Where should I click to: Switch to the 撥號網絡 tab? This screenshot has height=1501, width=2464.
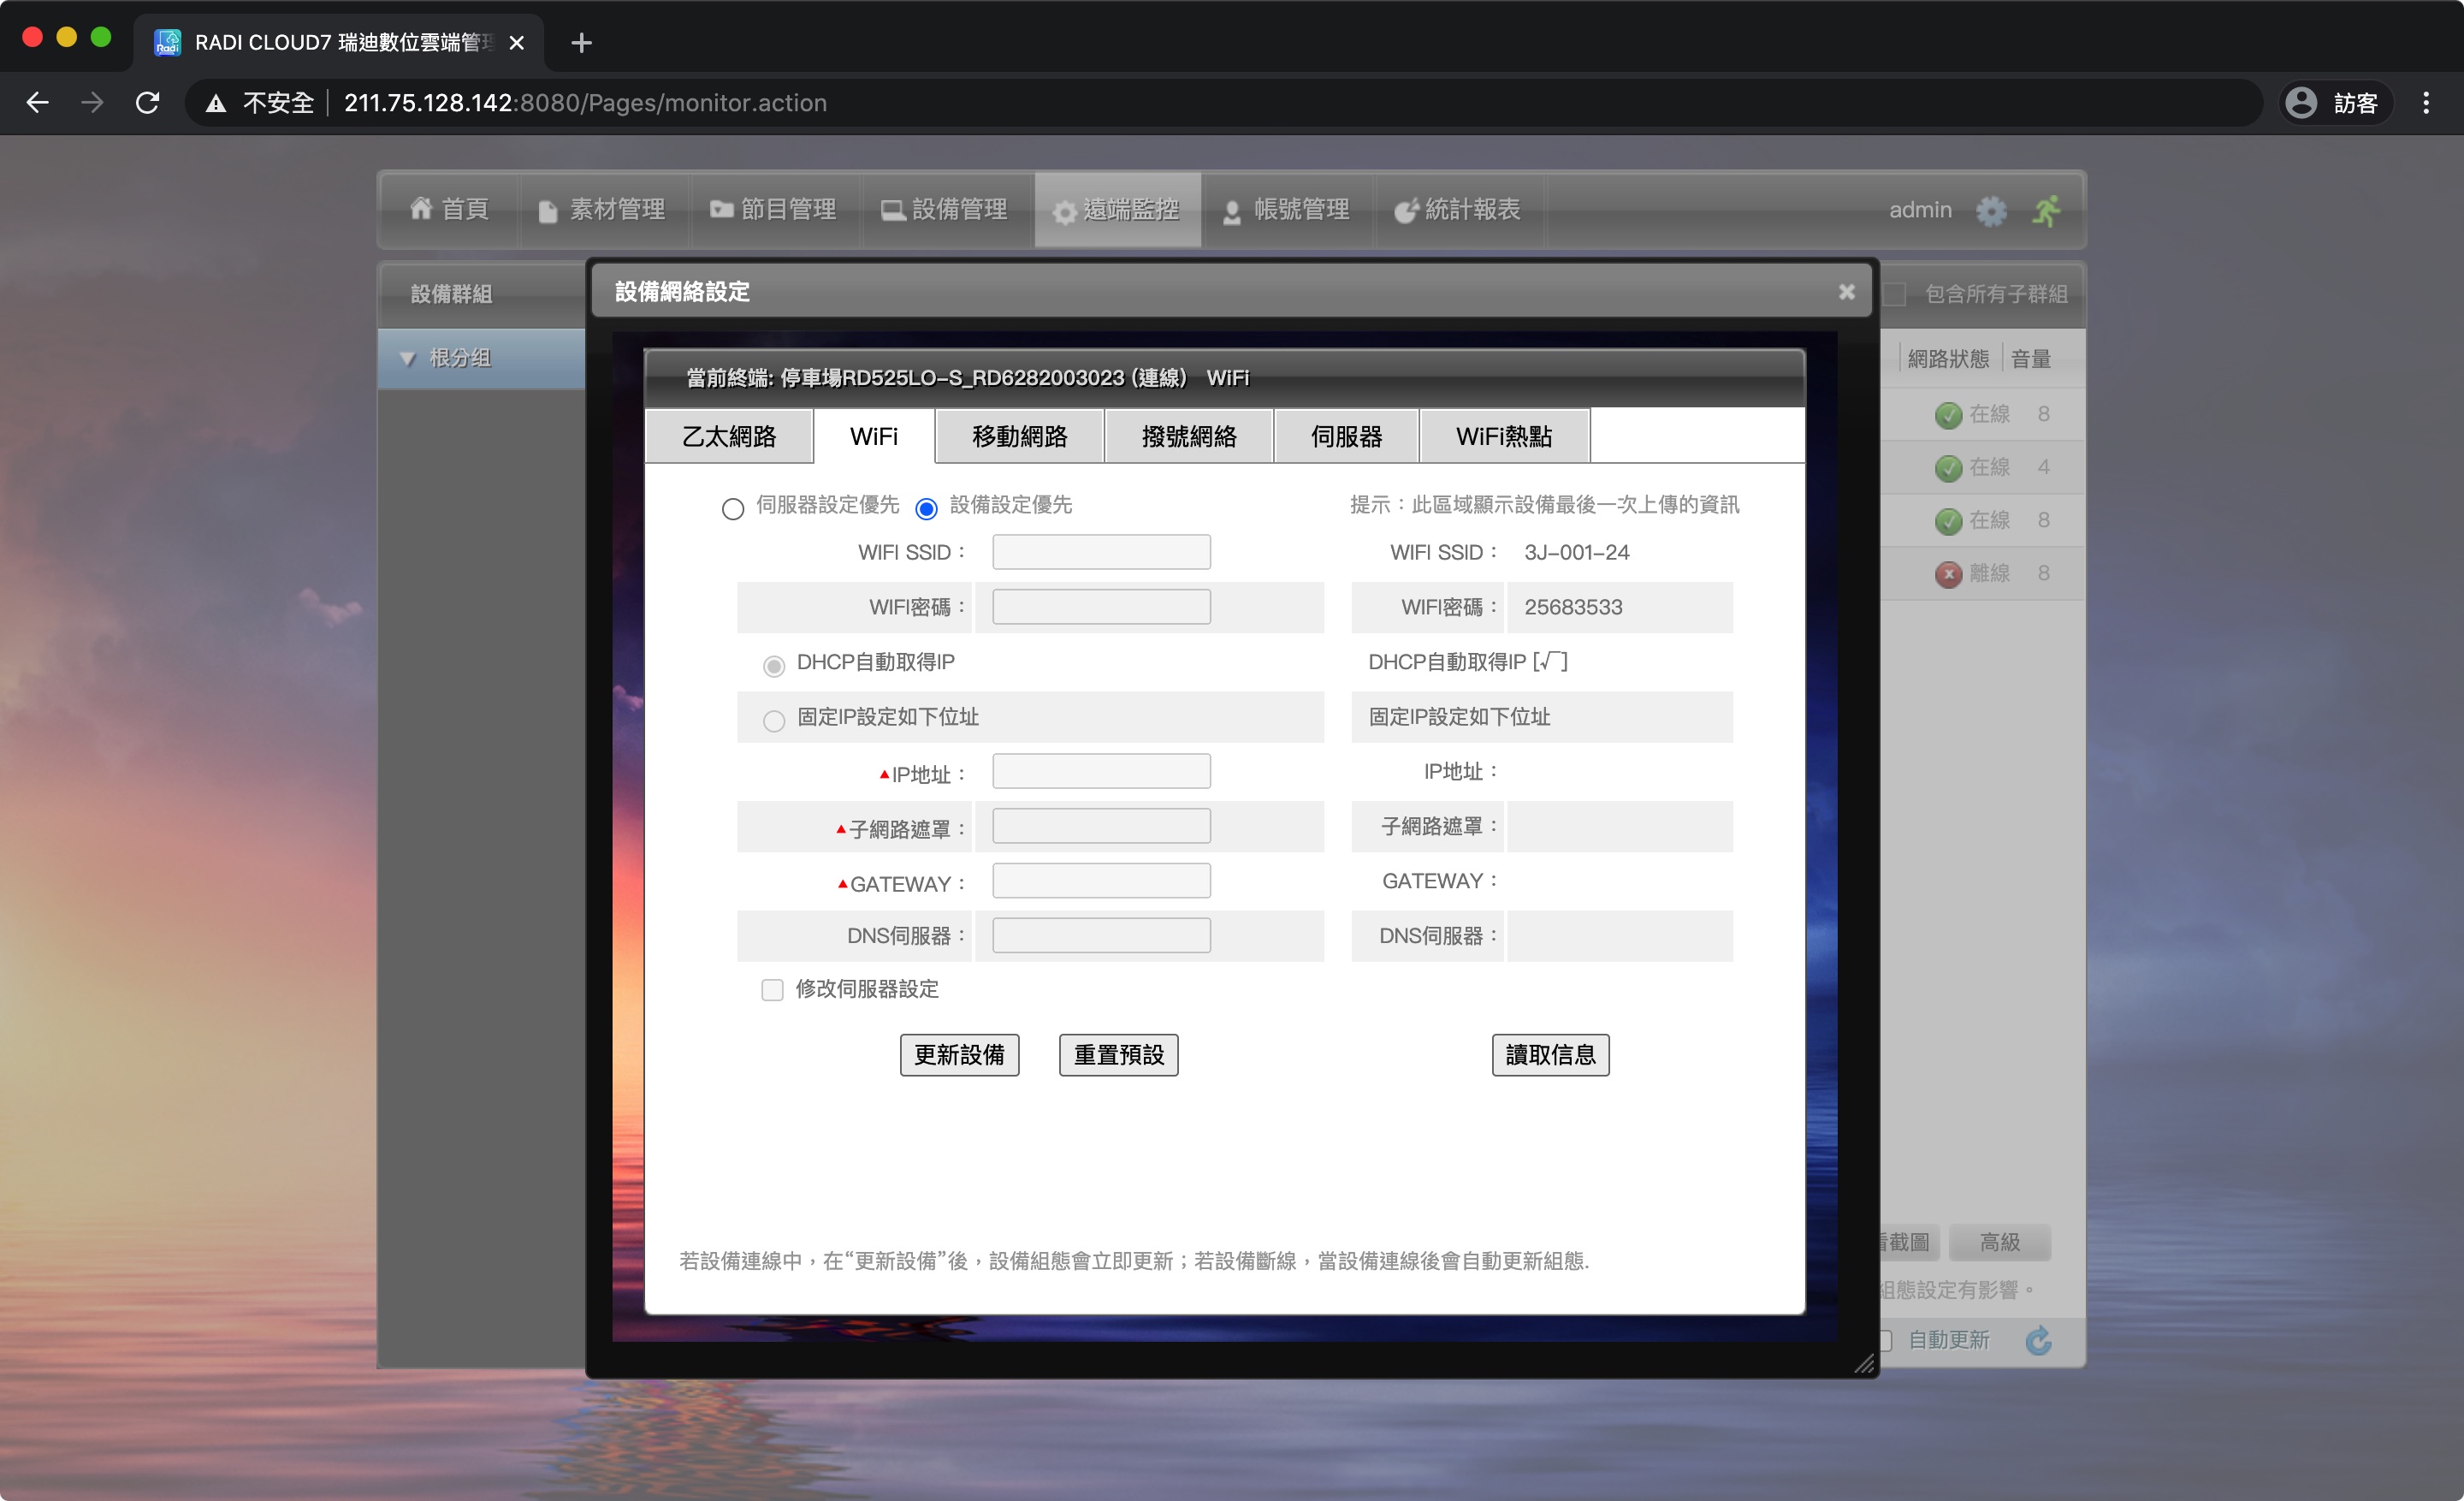tap(1189, 436)
